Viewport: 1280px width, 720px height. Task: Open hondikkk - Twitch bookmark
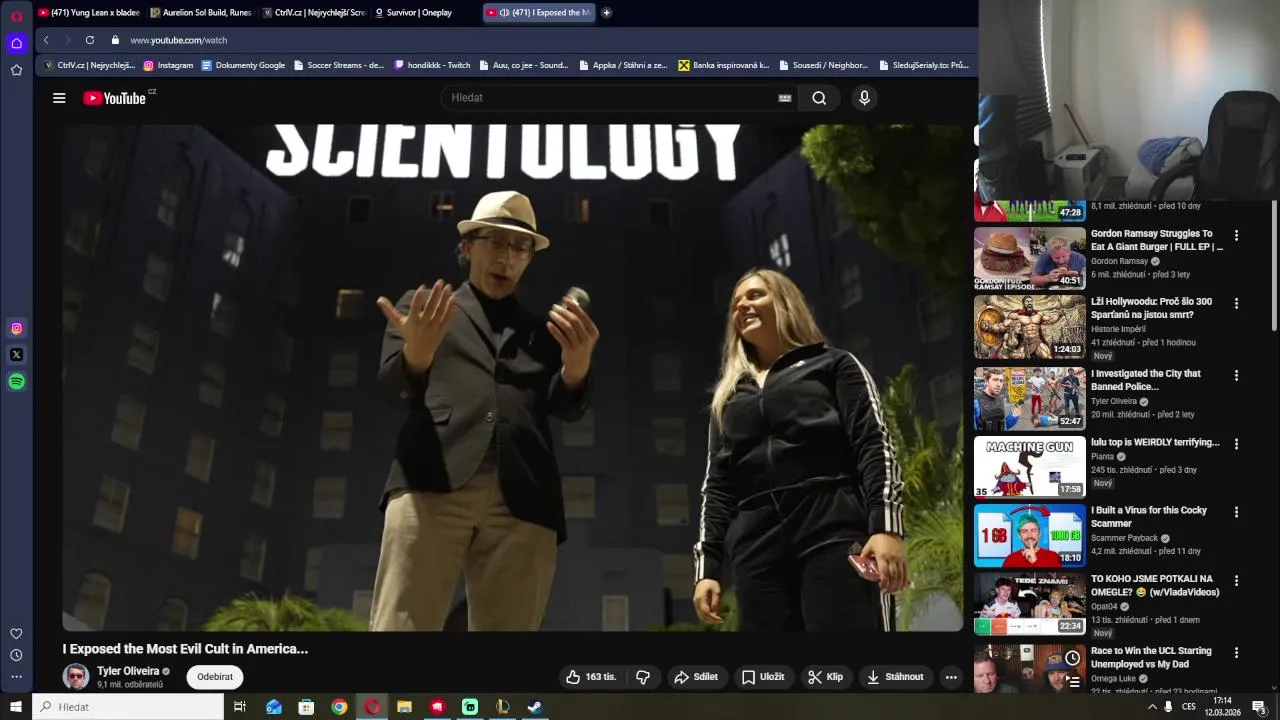point(432,65)
